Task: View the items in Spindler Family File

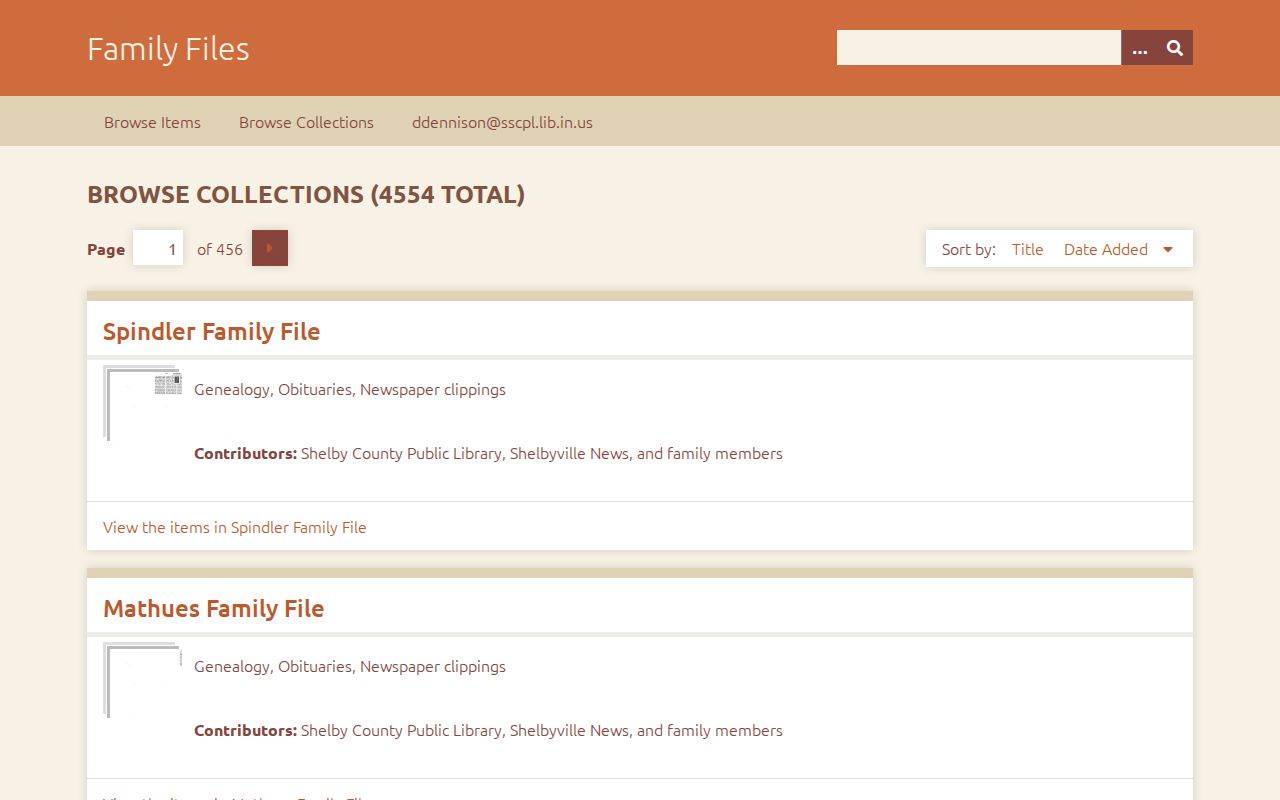Action: pos(235,527)
